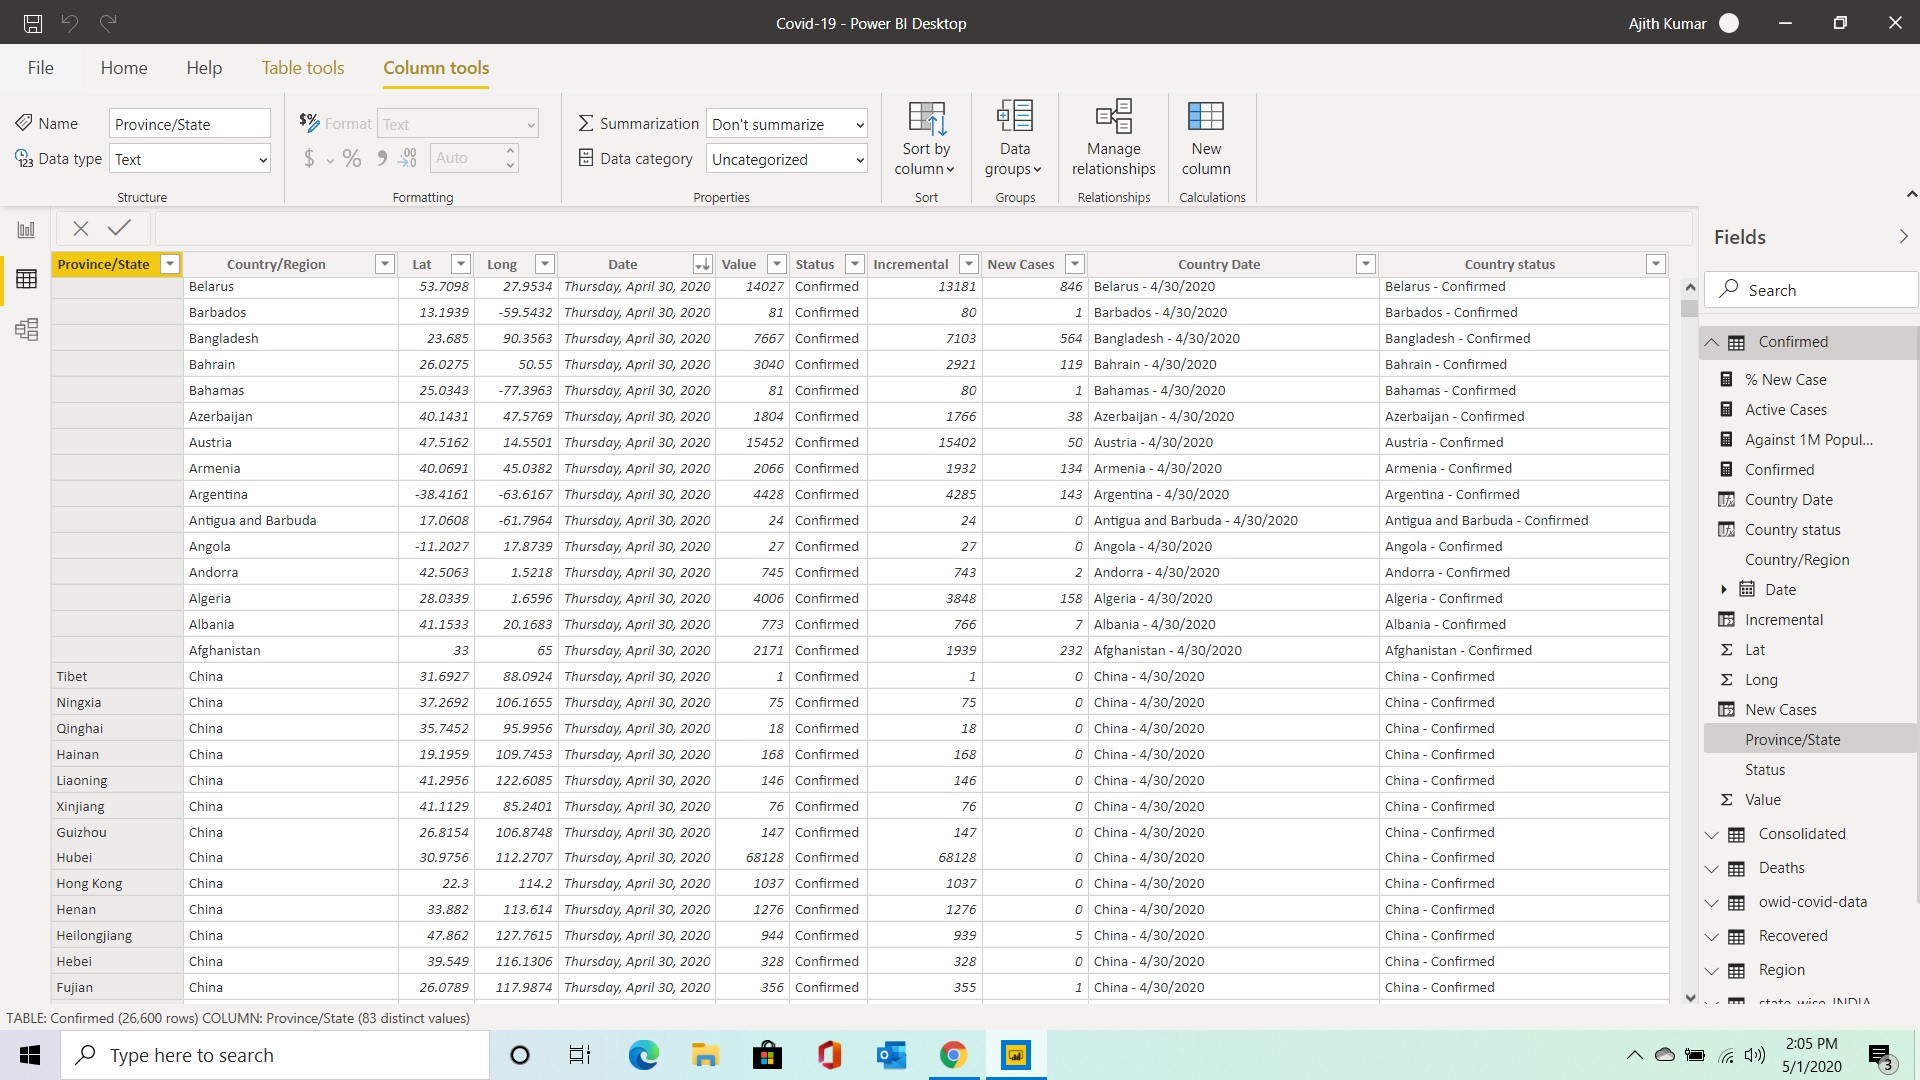1920x1080 pixels.
Task: Click the Redo arrow icon
Action: coord(108,23)
